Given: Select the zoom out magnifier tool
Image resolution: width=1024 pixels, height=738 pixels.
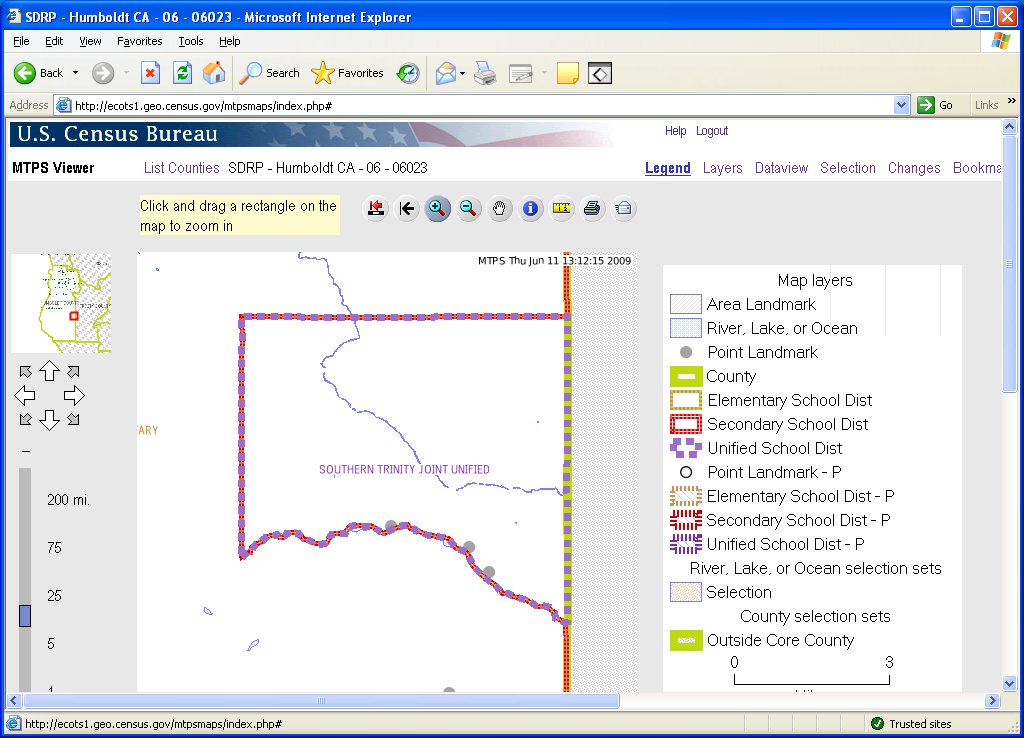Looking at the screenshot, I should 468,209.
